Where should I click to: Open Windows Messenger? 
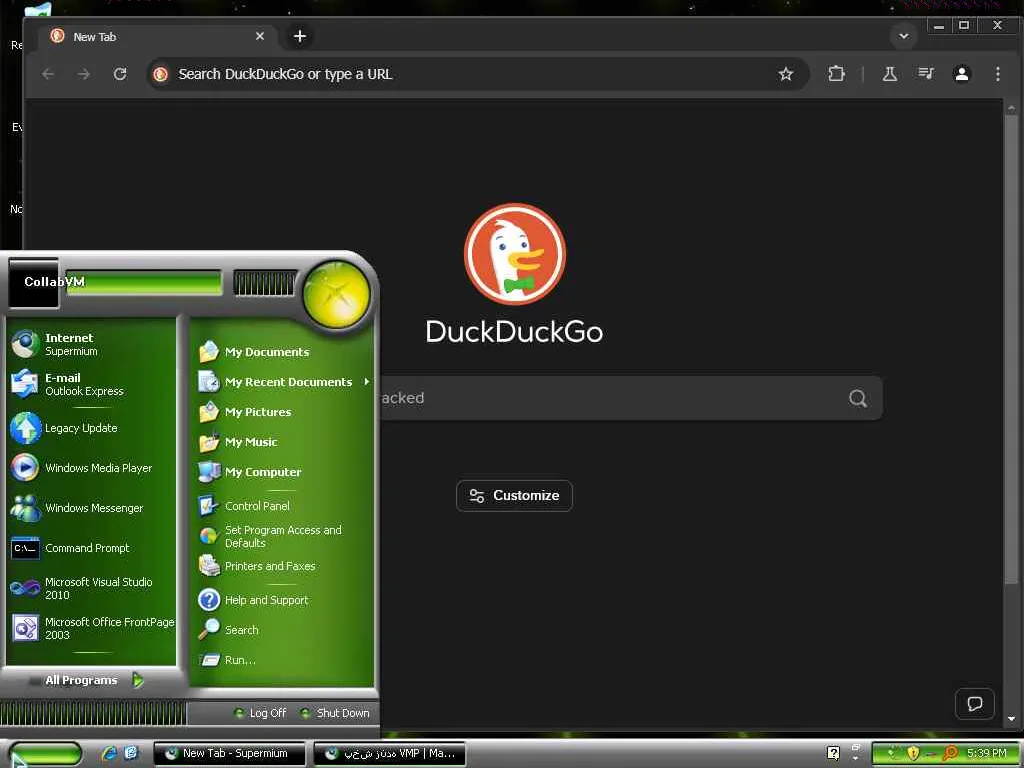coord(91,507)
